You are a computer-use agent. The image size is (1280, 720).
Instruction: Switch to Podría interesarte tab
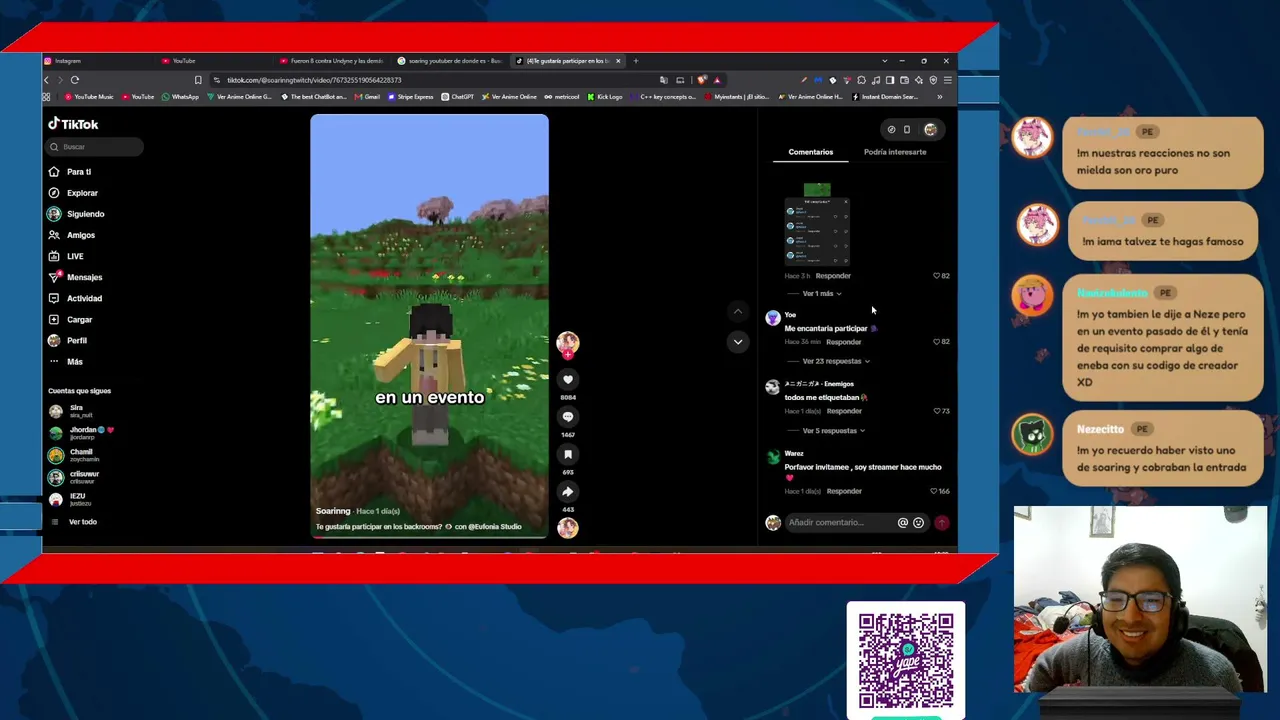pos(895,152)
